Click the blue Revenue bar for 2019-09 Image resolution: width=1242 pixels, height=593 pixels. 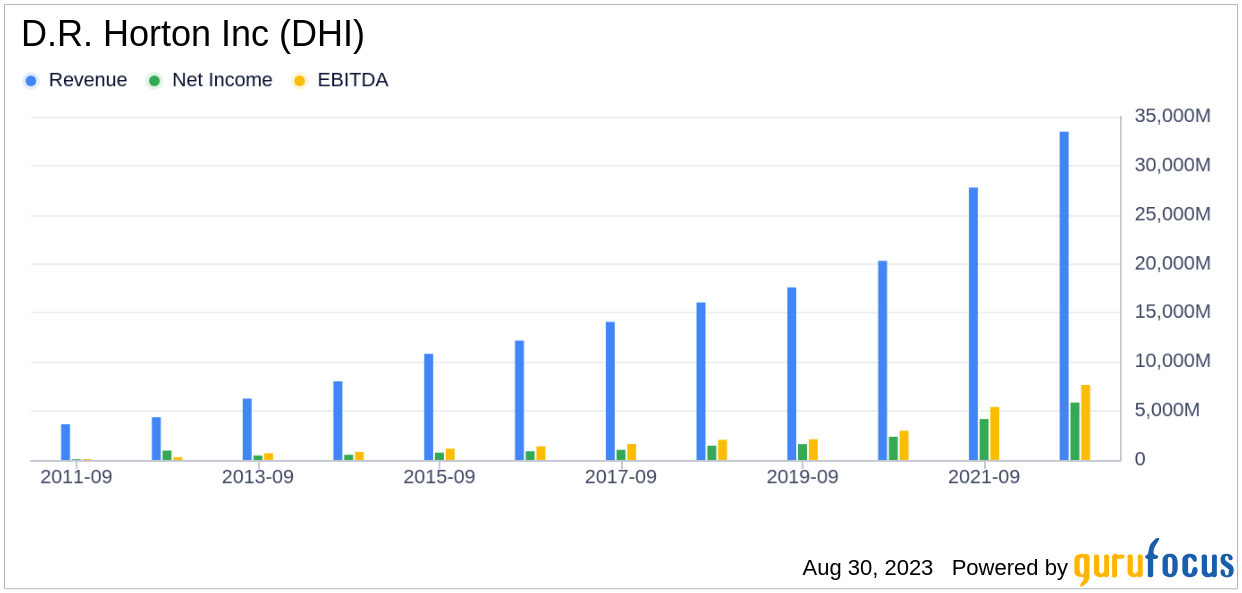[x=792, y=374]
